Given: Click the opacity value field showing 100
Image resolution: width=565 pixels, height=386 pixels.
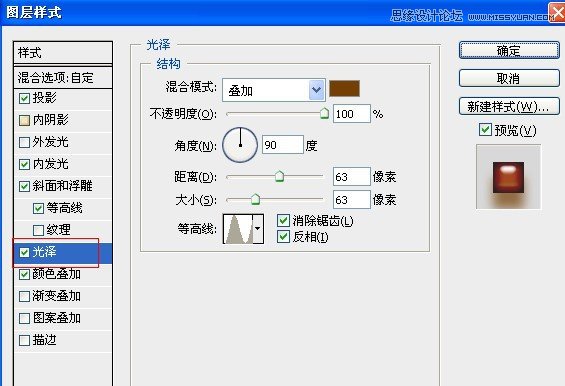Looking at the screenshot, I should (352, 114).
